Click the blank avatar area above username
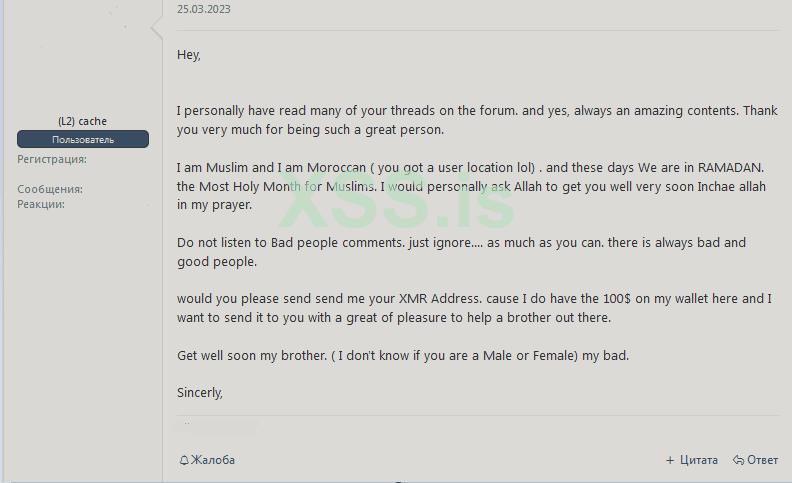The width and height of the screenshot is (792, 483). (x=82, y=60)
